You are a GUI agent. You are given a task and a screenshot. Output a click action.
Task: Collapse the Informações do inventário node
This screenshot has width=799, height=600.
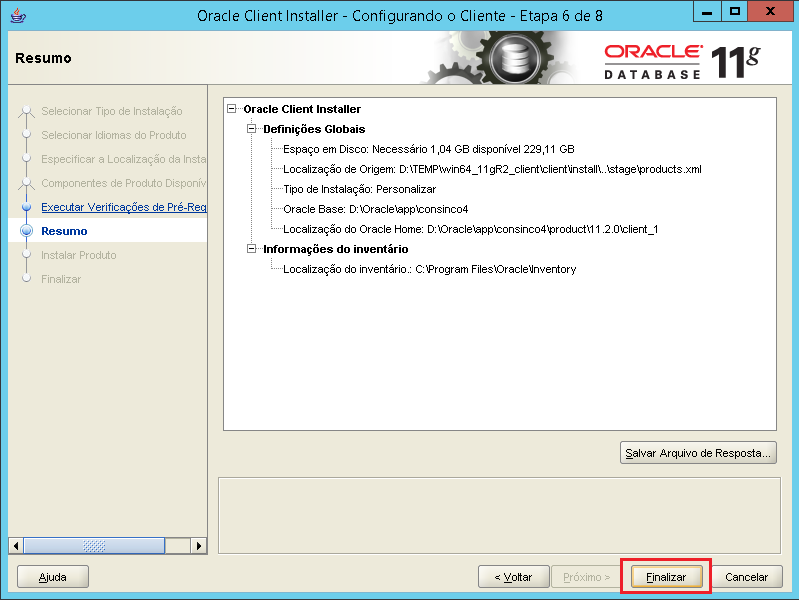point(251,249)
